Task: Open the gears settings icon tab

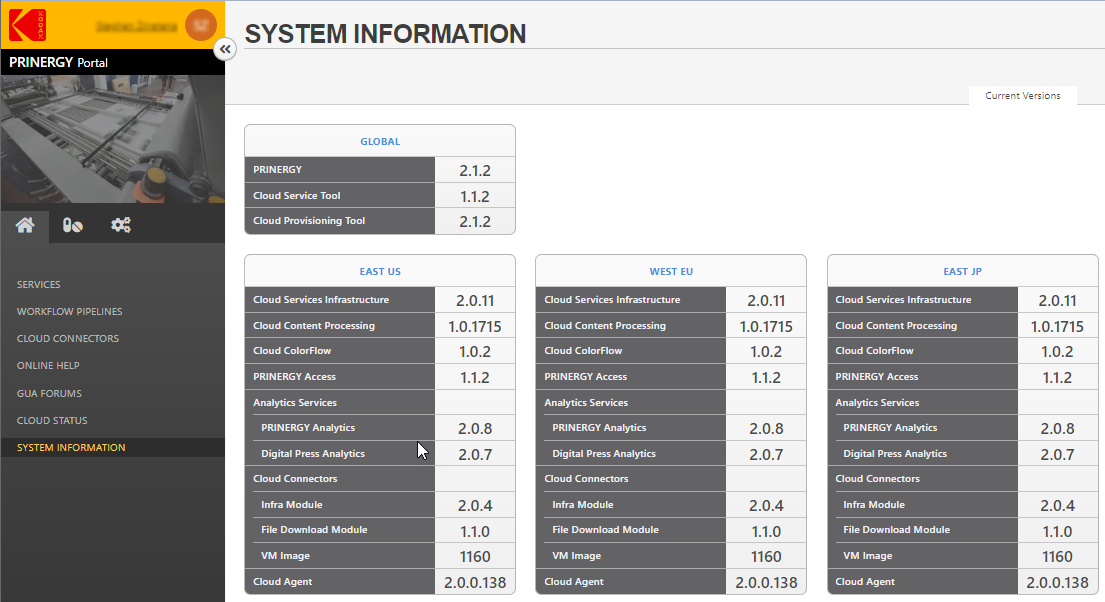Action: coord(121,226)
